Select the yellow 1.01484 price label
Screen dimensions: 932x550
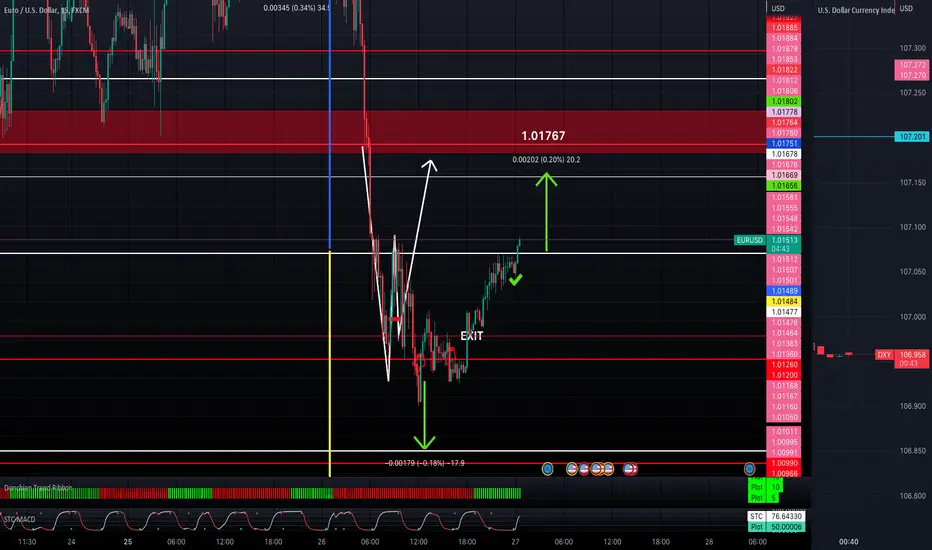point(784,302)
